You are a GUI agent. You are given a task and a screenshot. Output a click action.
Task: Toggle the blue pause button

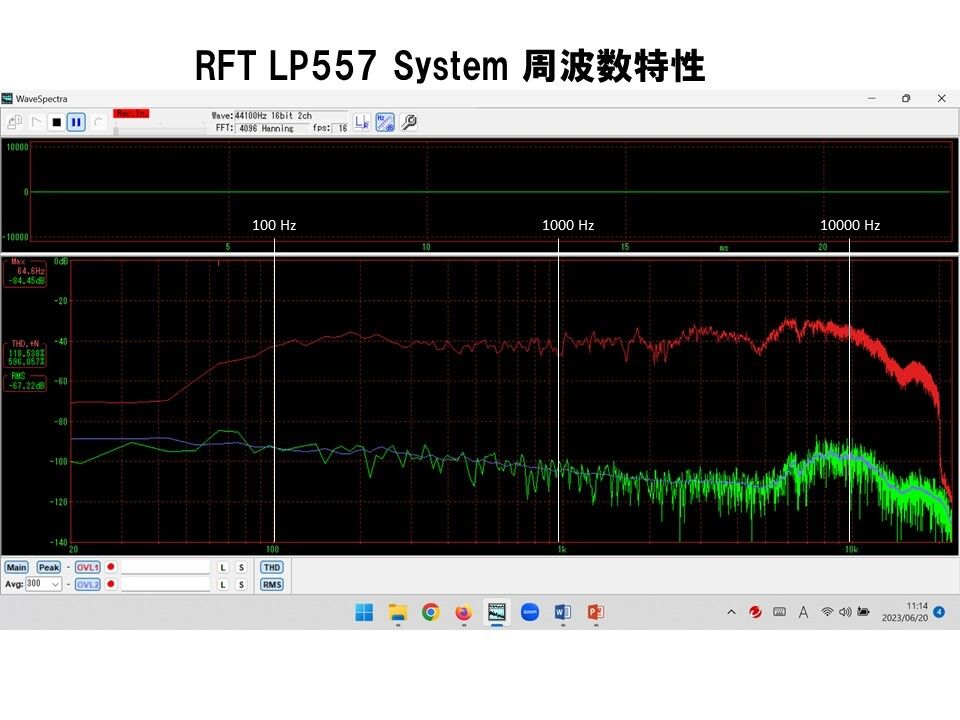(76, 122)
